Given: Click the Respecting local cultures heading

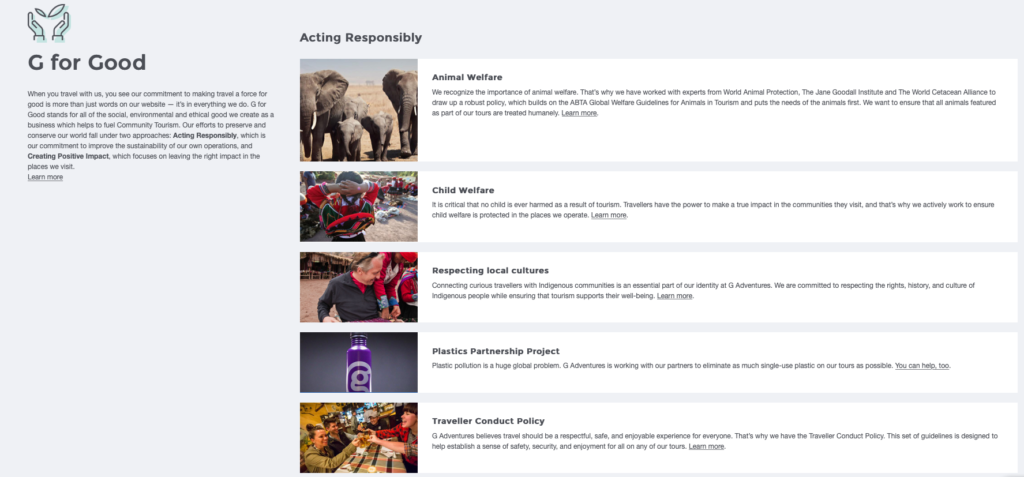Looking at the screenshot, I should (490, 270).
